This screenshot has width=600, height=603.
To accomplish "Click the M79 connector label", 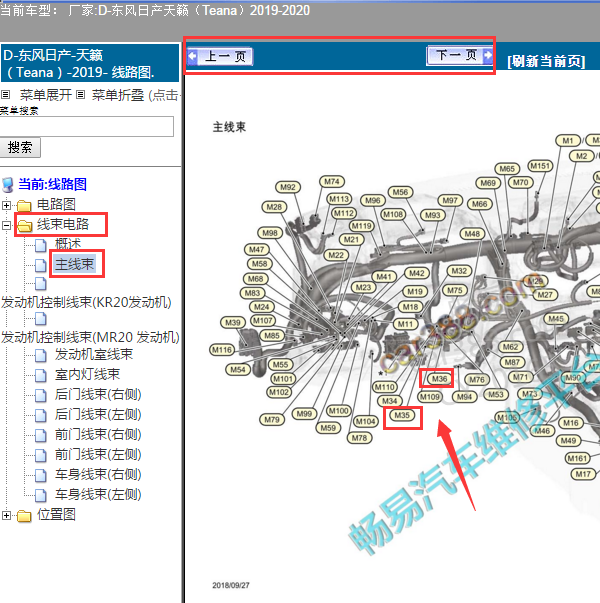I will 272,420.
